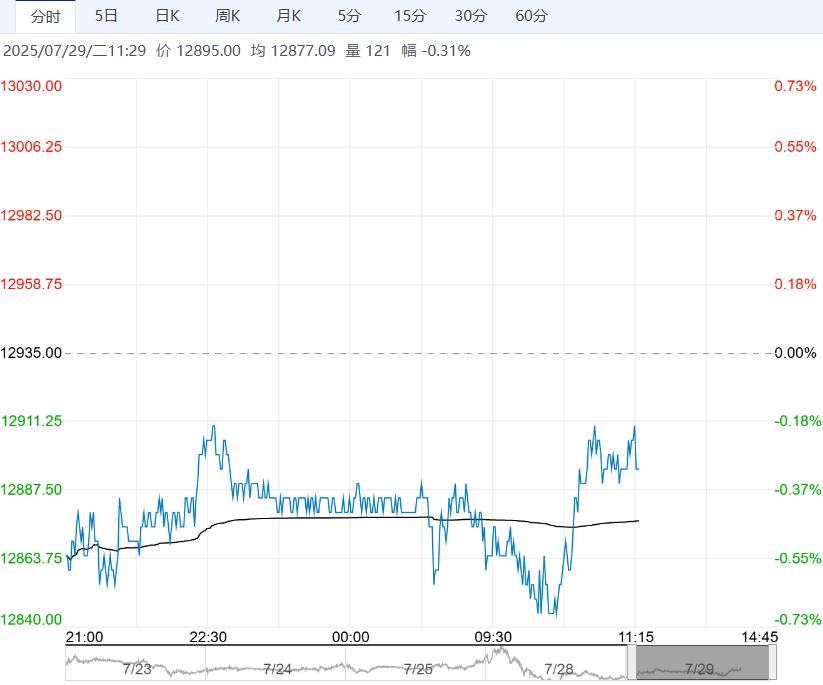Click the blue price line peak near 22:30
Screen dimensions: 823x685
pos(212,427)
